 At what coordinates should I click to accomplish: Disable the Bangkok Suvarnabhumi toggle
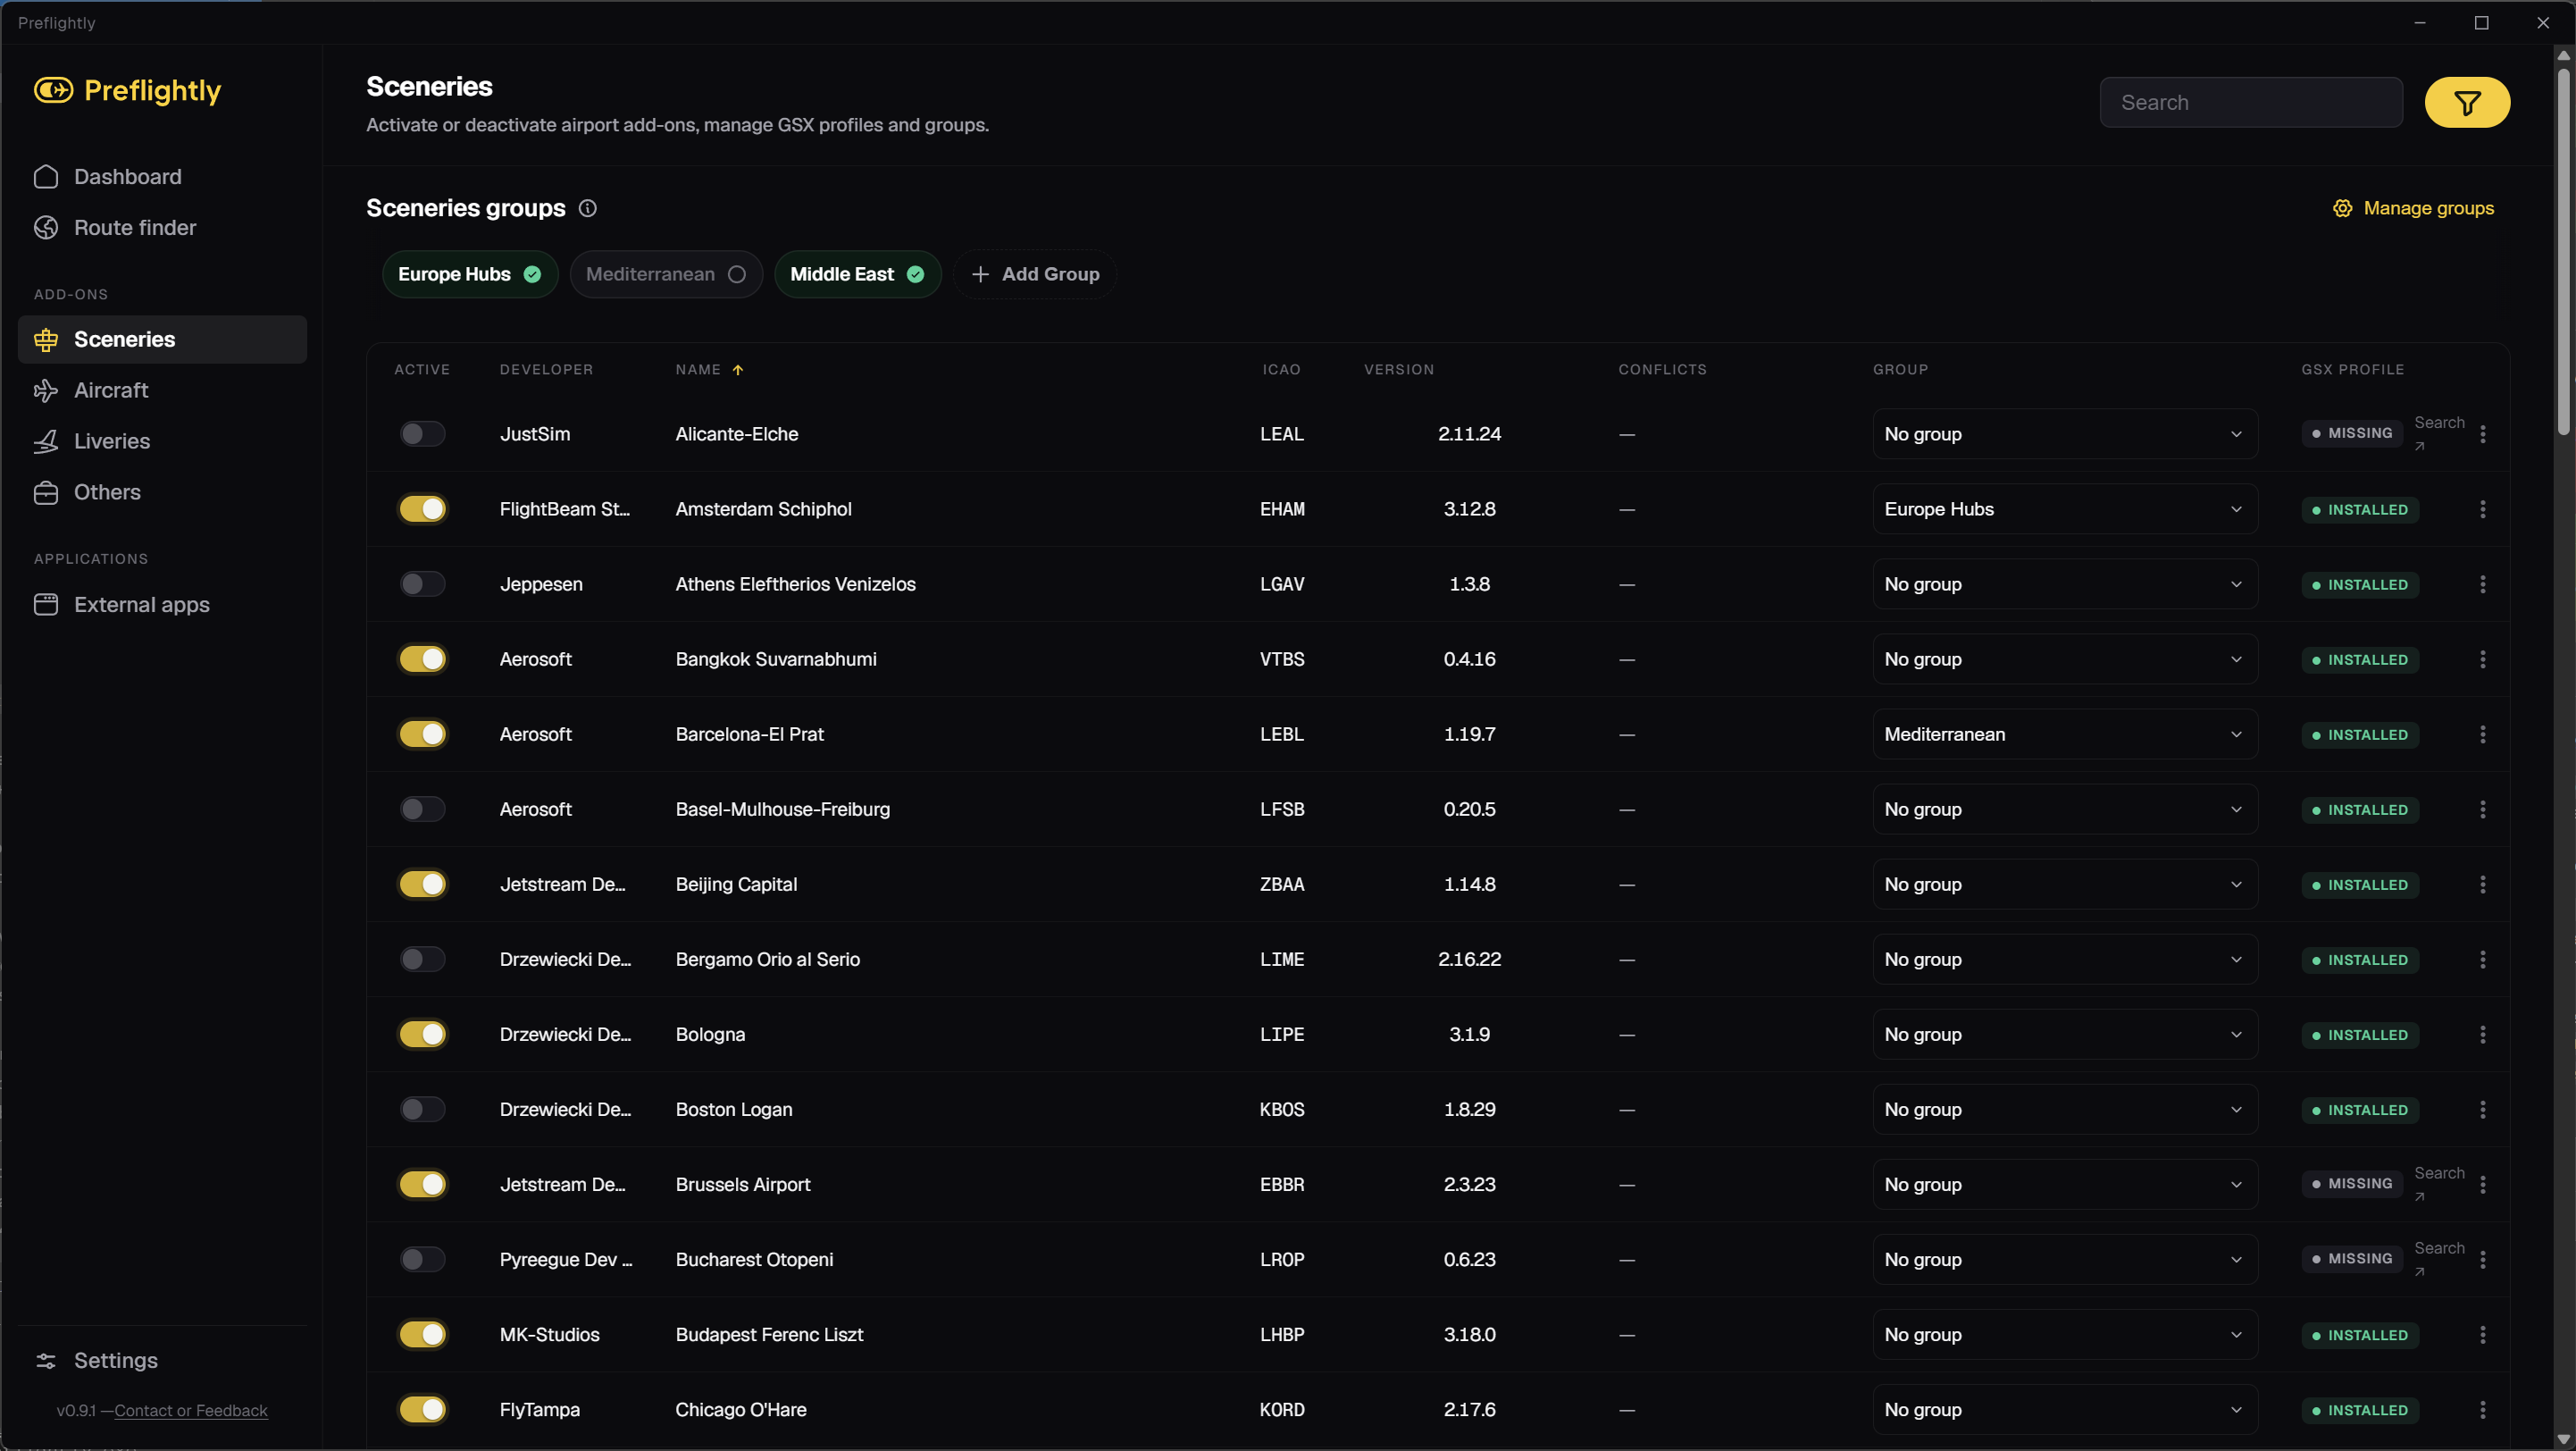pos(422,659)
